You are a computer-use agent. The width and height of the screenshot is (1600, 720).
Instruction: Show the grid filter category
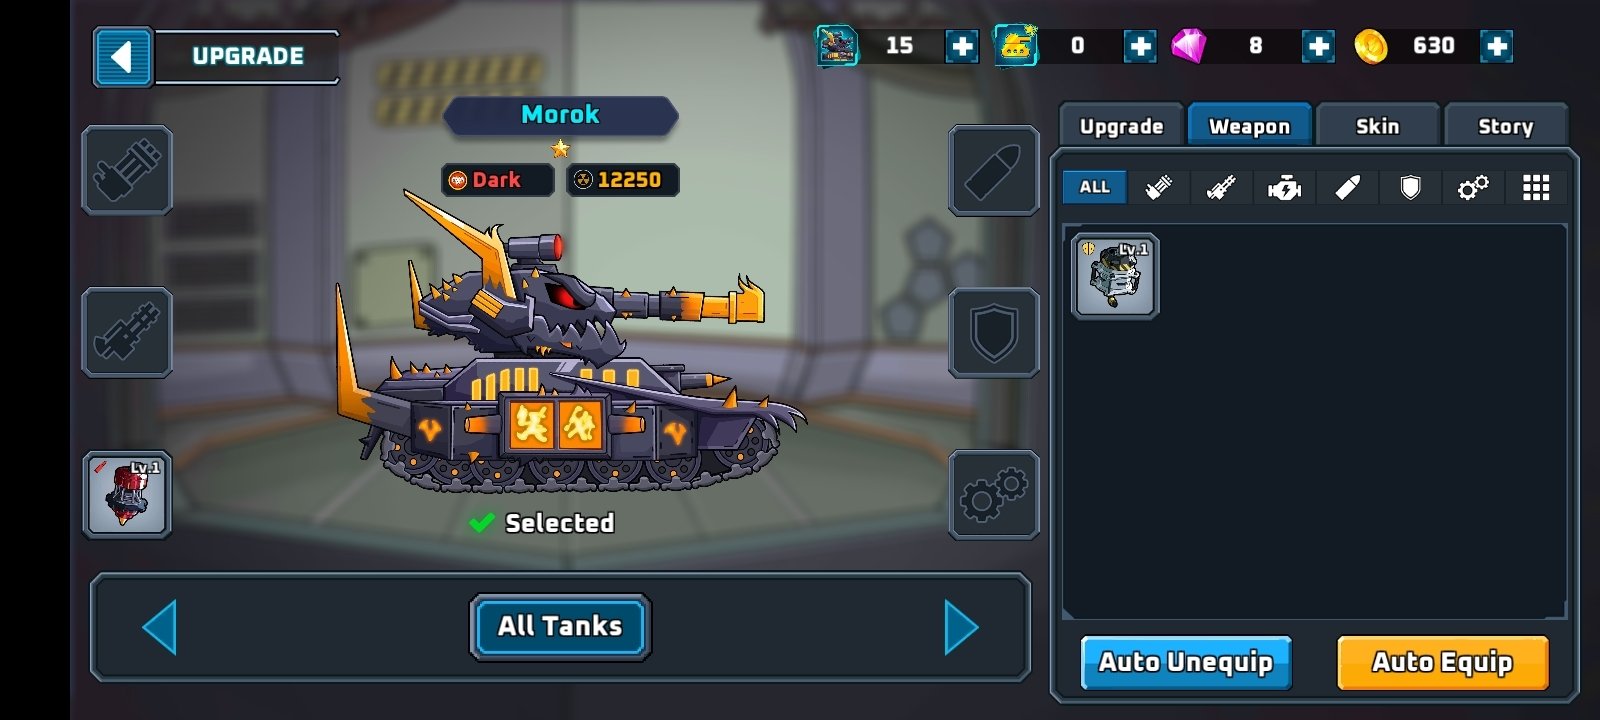(1536, 187)
